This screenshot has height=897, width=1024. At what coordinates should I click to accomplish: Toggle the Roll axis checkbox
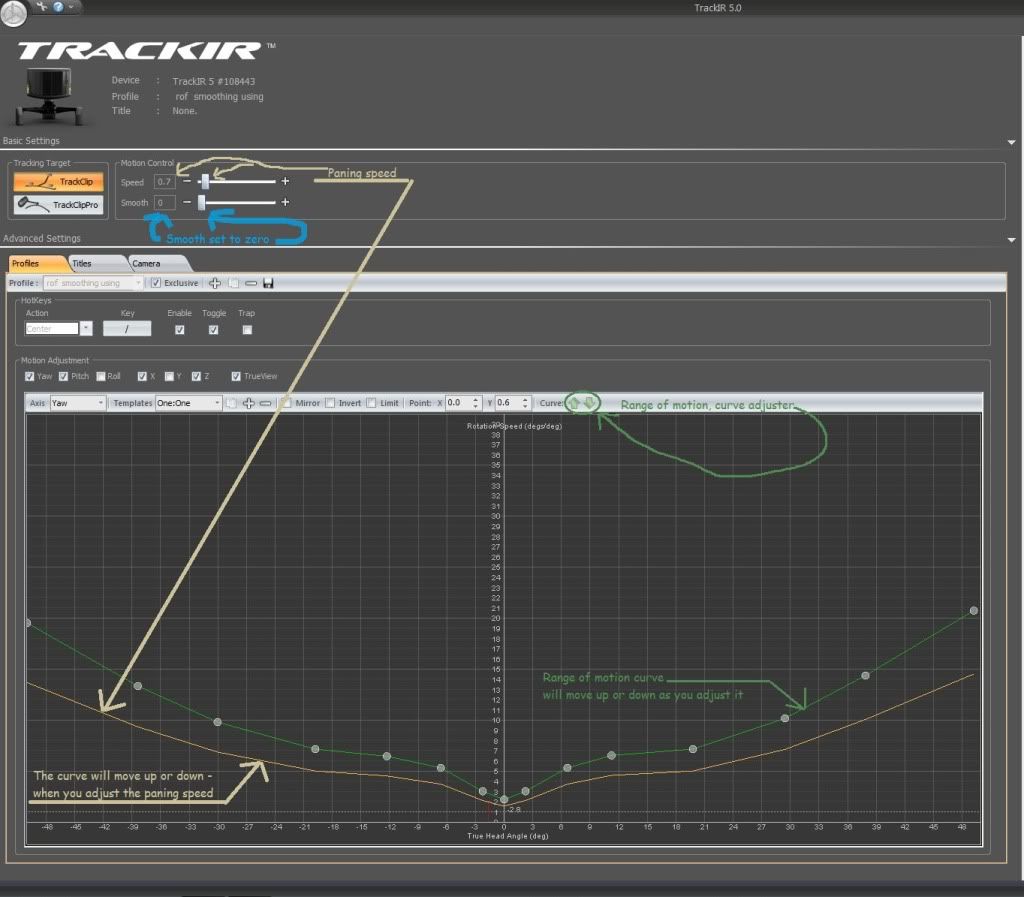tap(101, 376)
